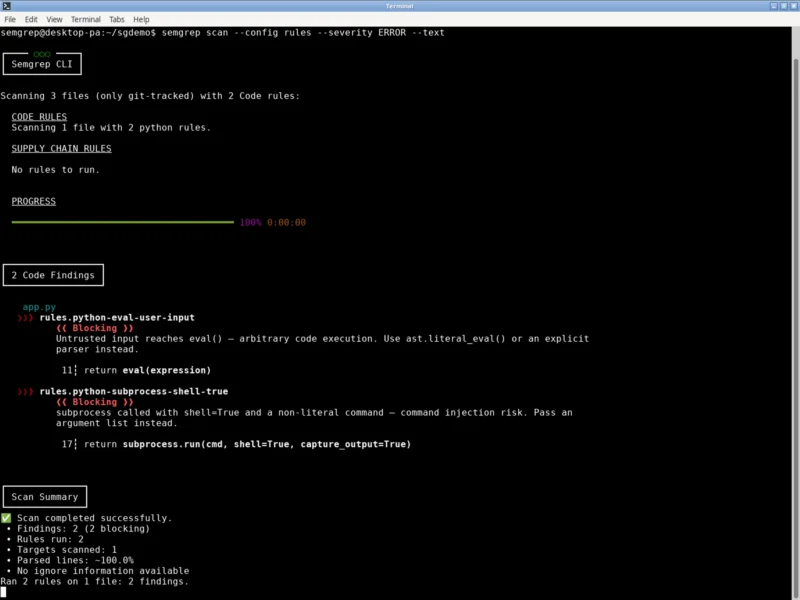Open the File menu
This screenshot has width=800, height=600.
click(10, 19)
